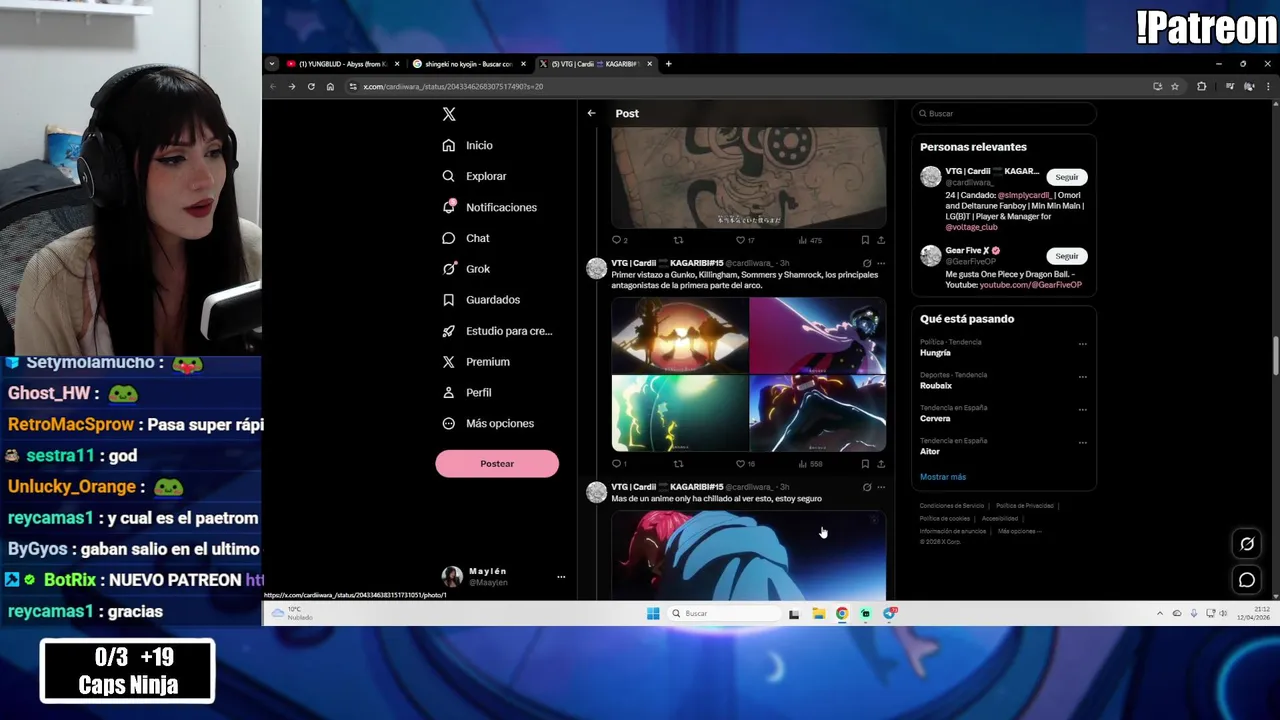Open youtube.com/@GearFiveOP link
Viewport: 1280px width, 720px height.
click(1030, 285)
